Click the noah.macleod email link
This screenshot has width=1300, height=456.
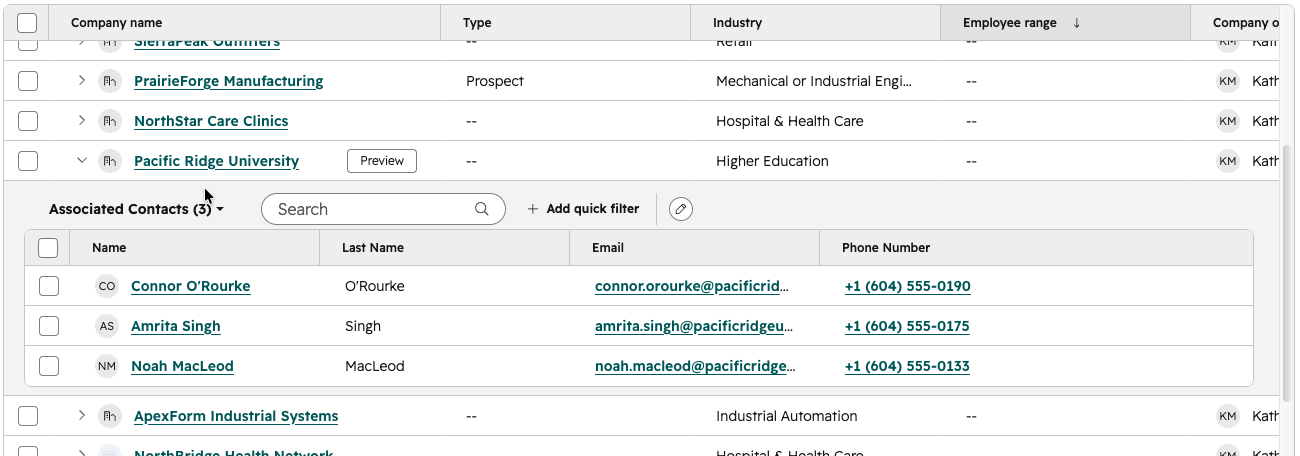click(695, 366)
